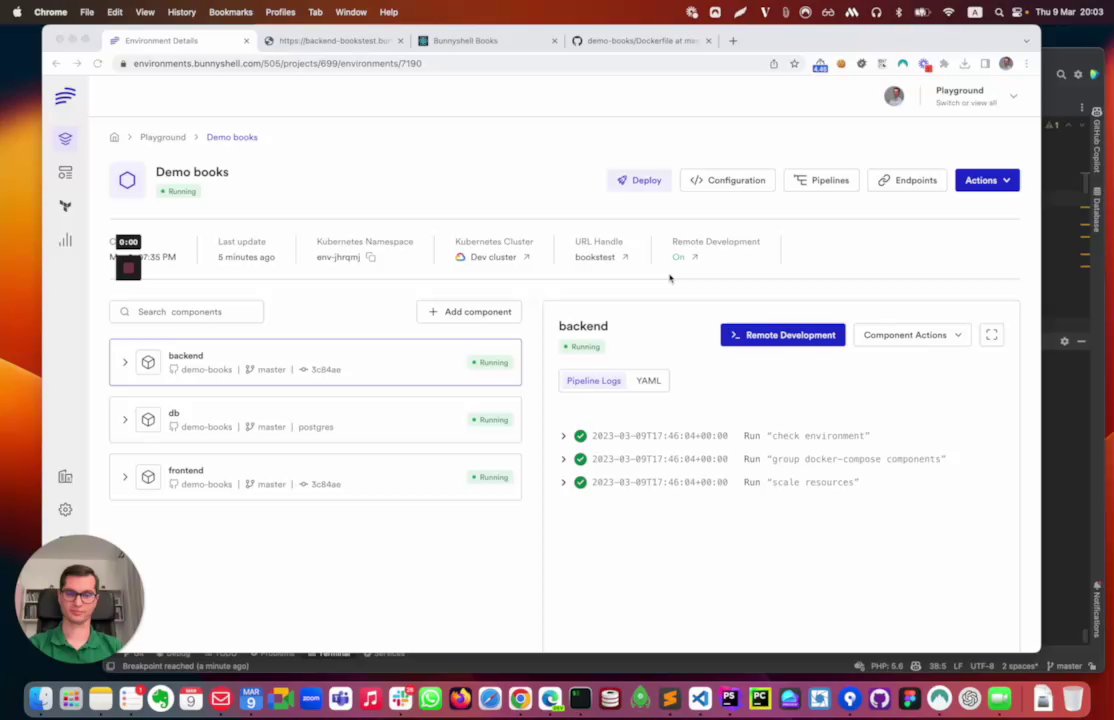Open Pipelines for the environment
Image resolution: width=1114 pixels, height=720 pixels.
coord(821,181)
